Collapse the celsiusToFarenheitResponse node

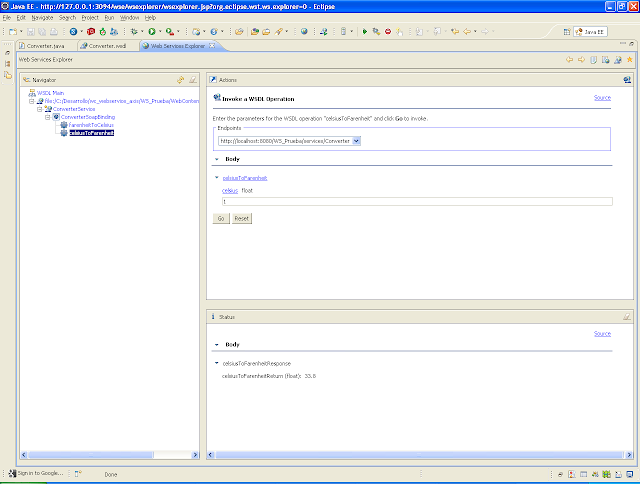pos(217,363)
